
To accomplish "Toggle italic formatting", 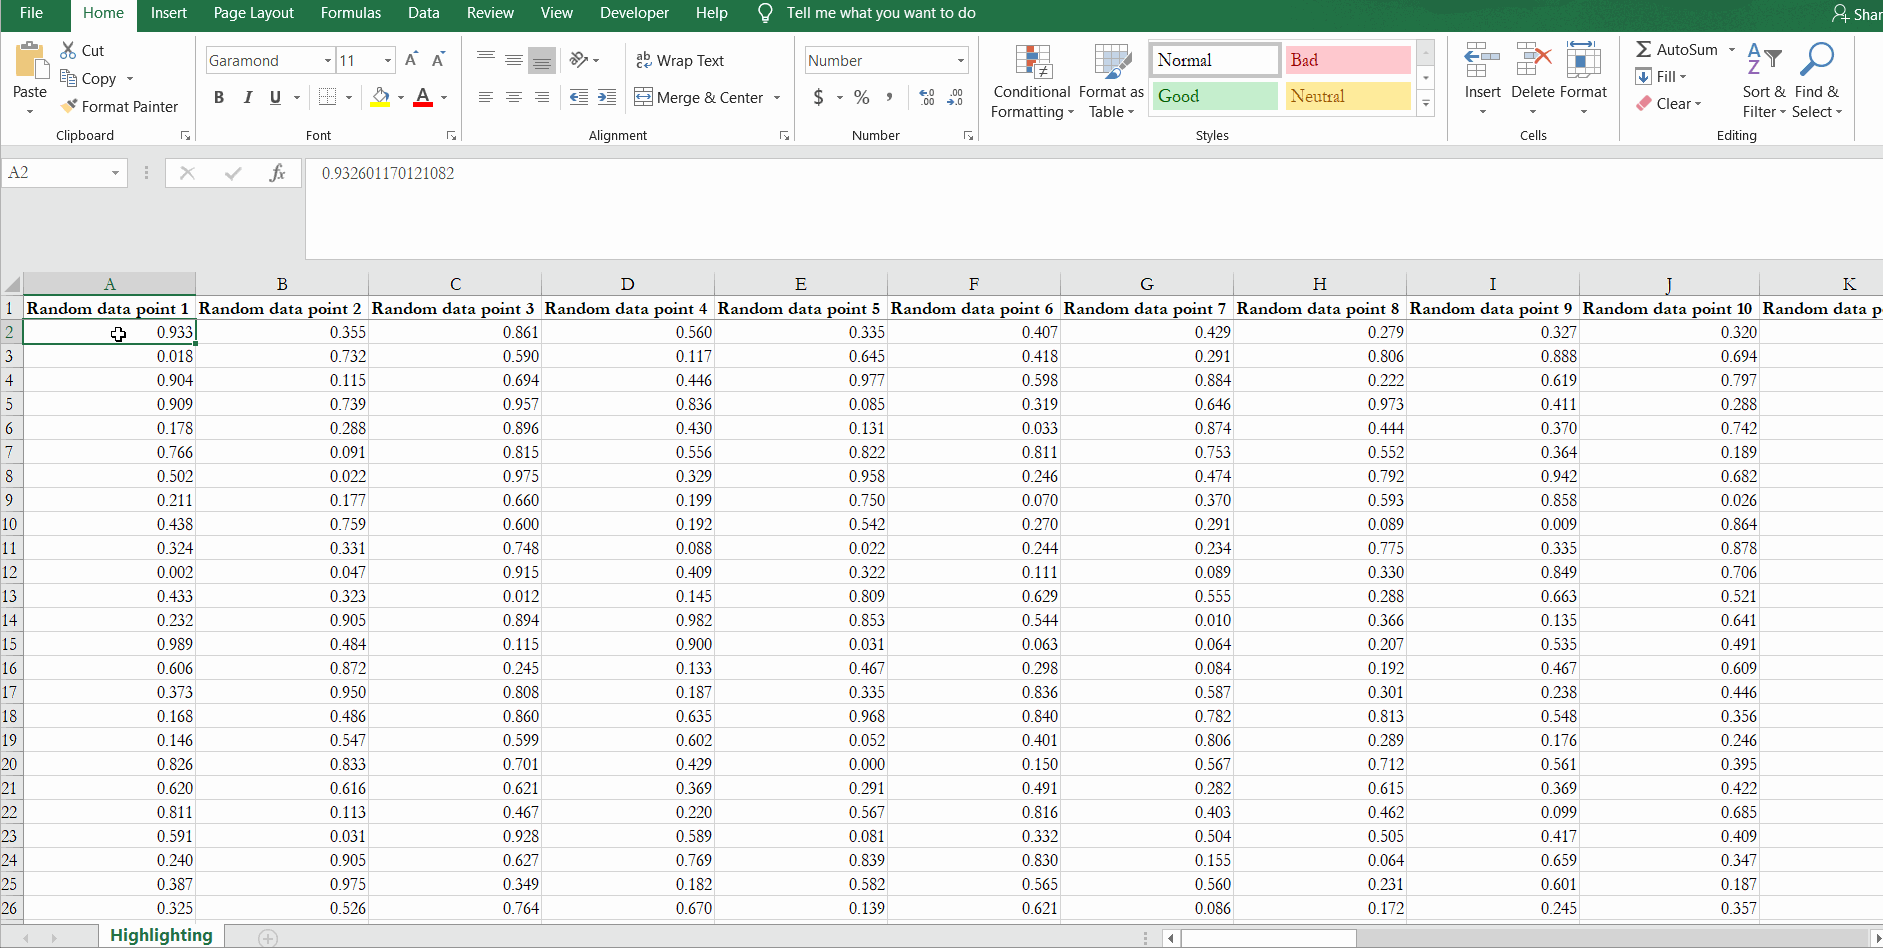I will 247,97.
